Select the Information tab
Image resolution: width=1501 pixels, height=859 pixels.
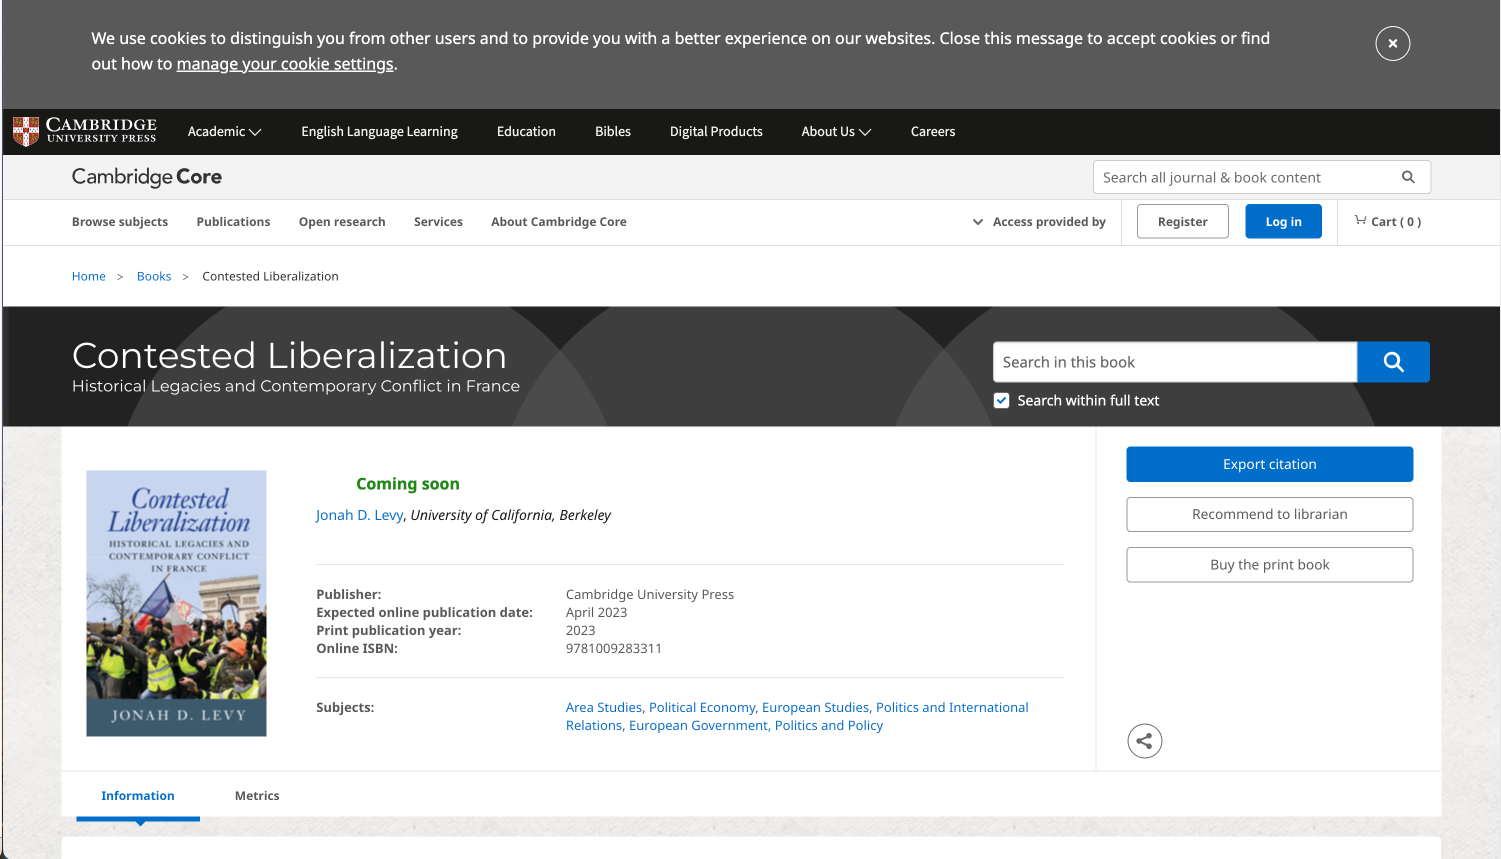click(x=138, y=796)
